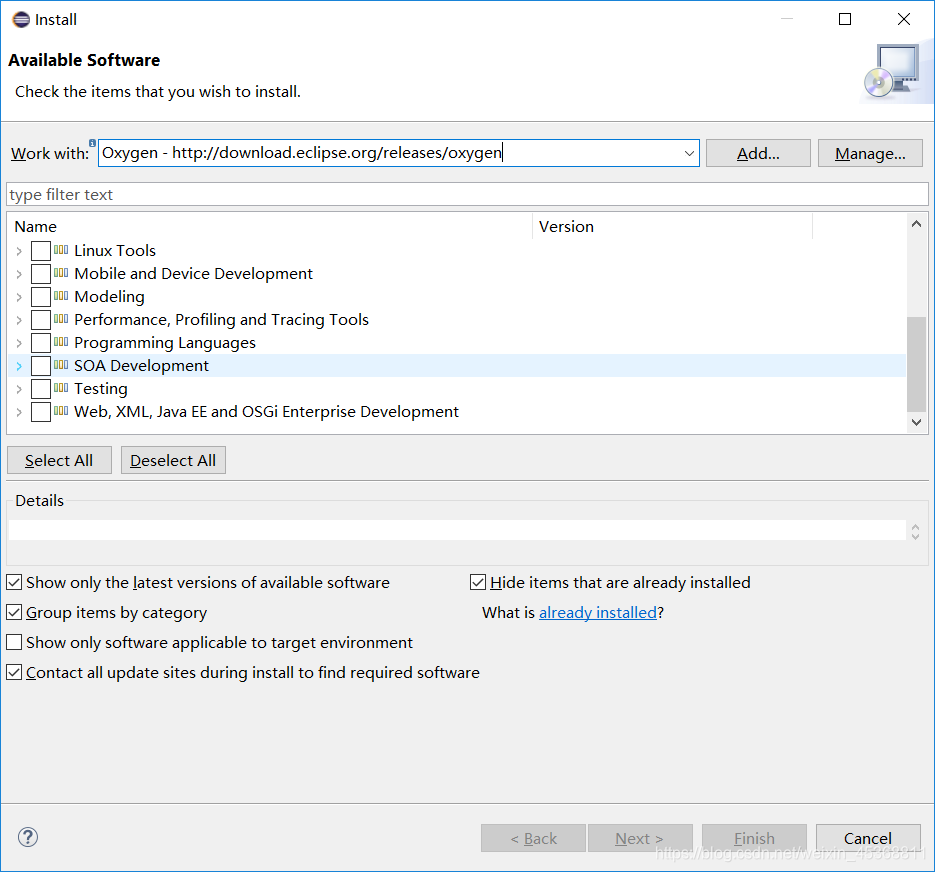Expand Performance, Profiling and Tracing Tools node

coord(19,320)
